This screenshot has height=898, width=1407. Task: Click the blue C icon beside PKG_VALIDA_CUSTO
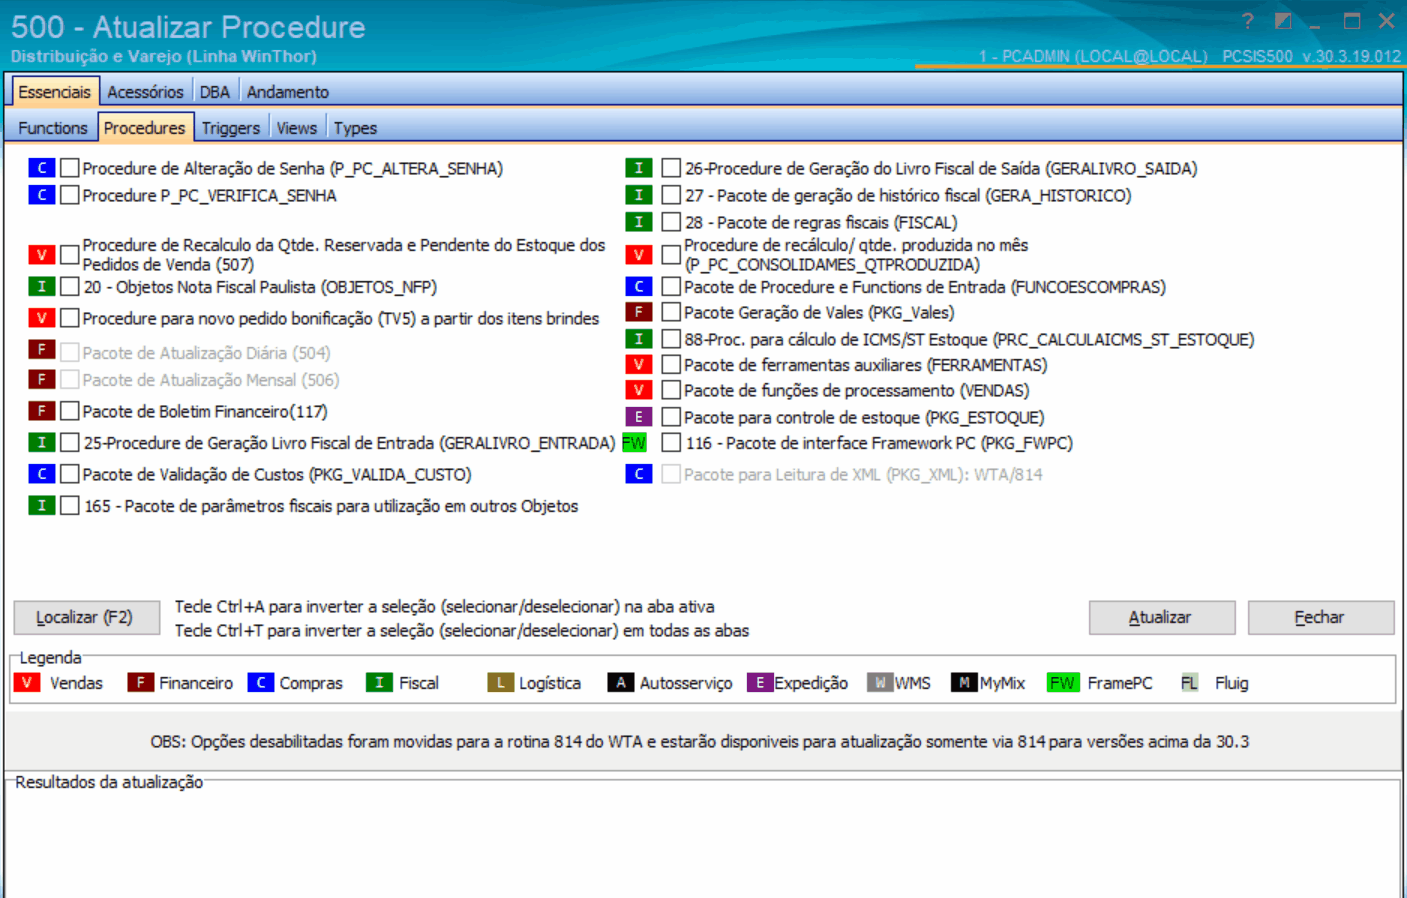tap(41, 474)
